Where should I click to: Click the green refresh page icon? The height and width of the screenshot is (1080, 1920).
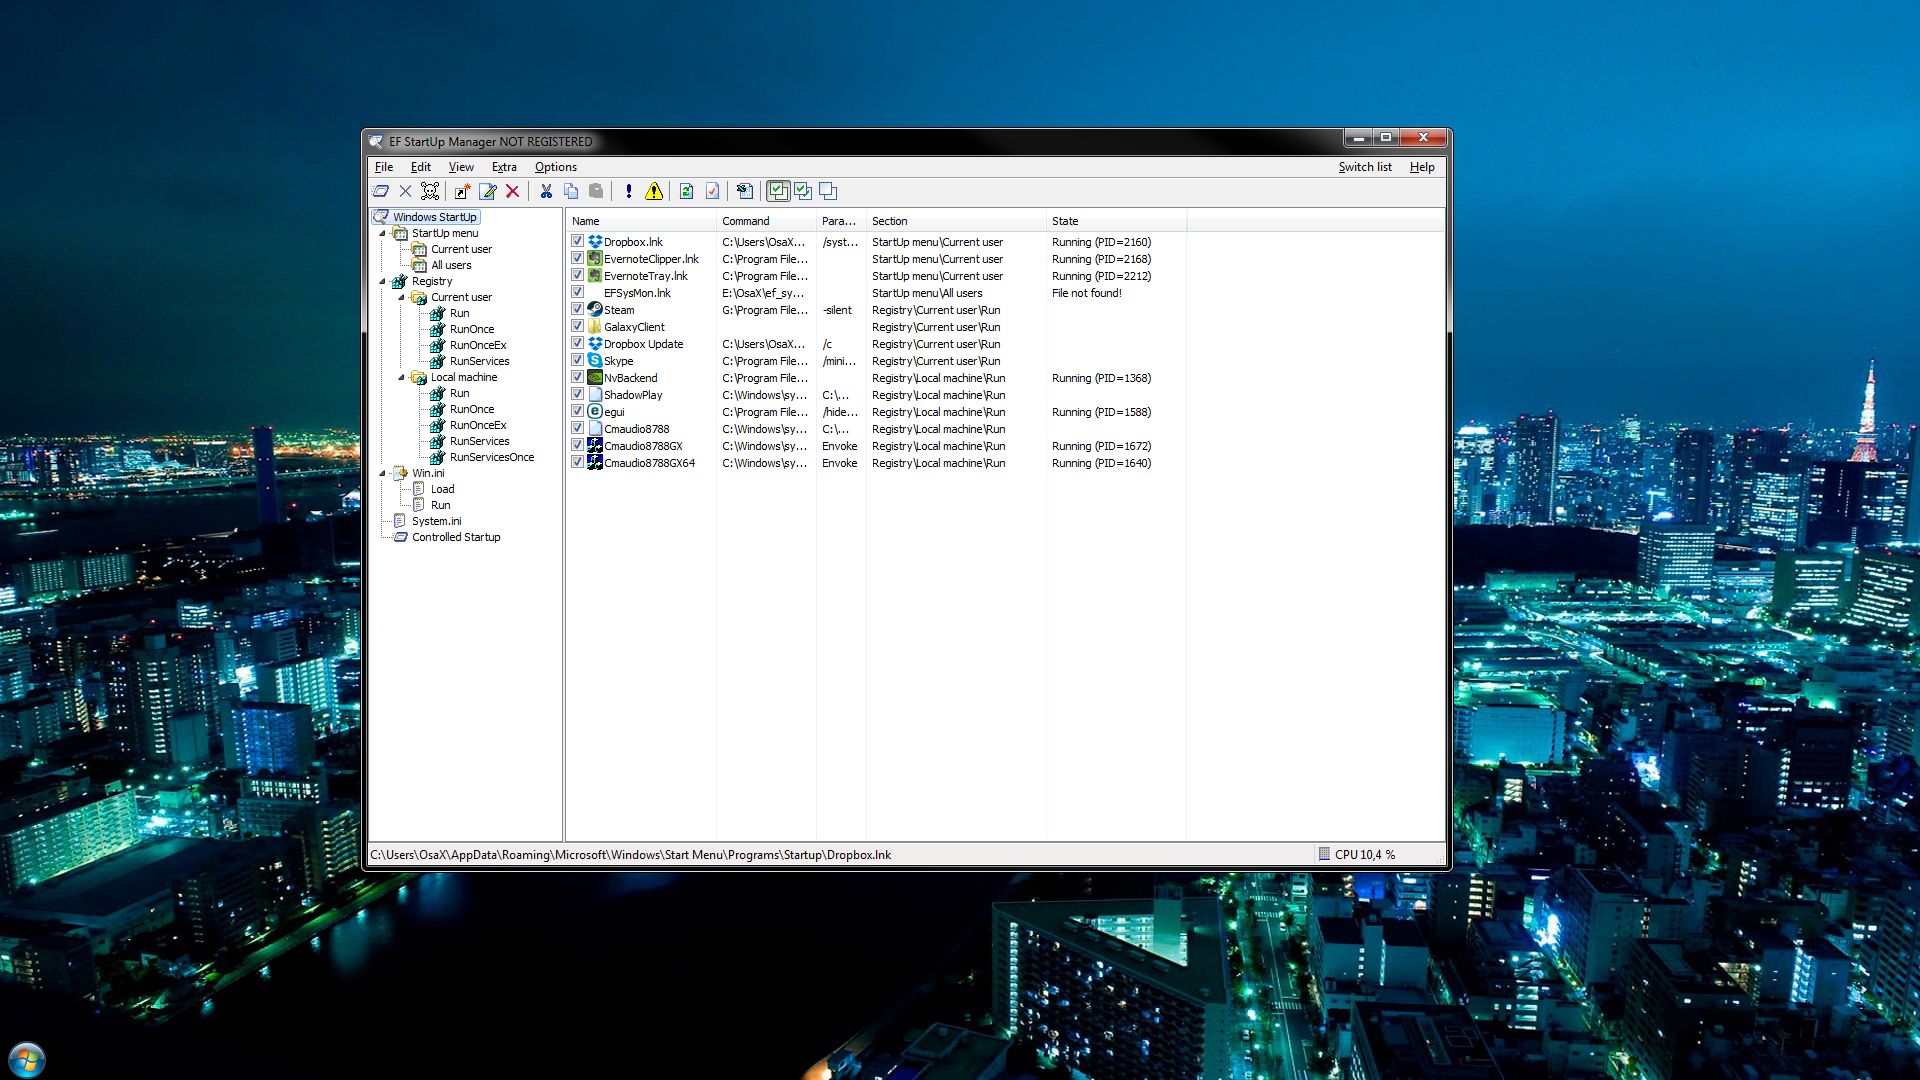tap(686, 191)
